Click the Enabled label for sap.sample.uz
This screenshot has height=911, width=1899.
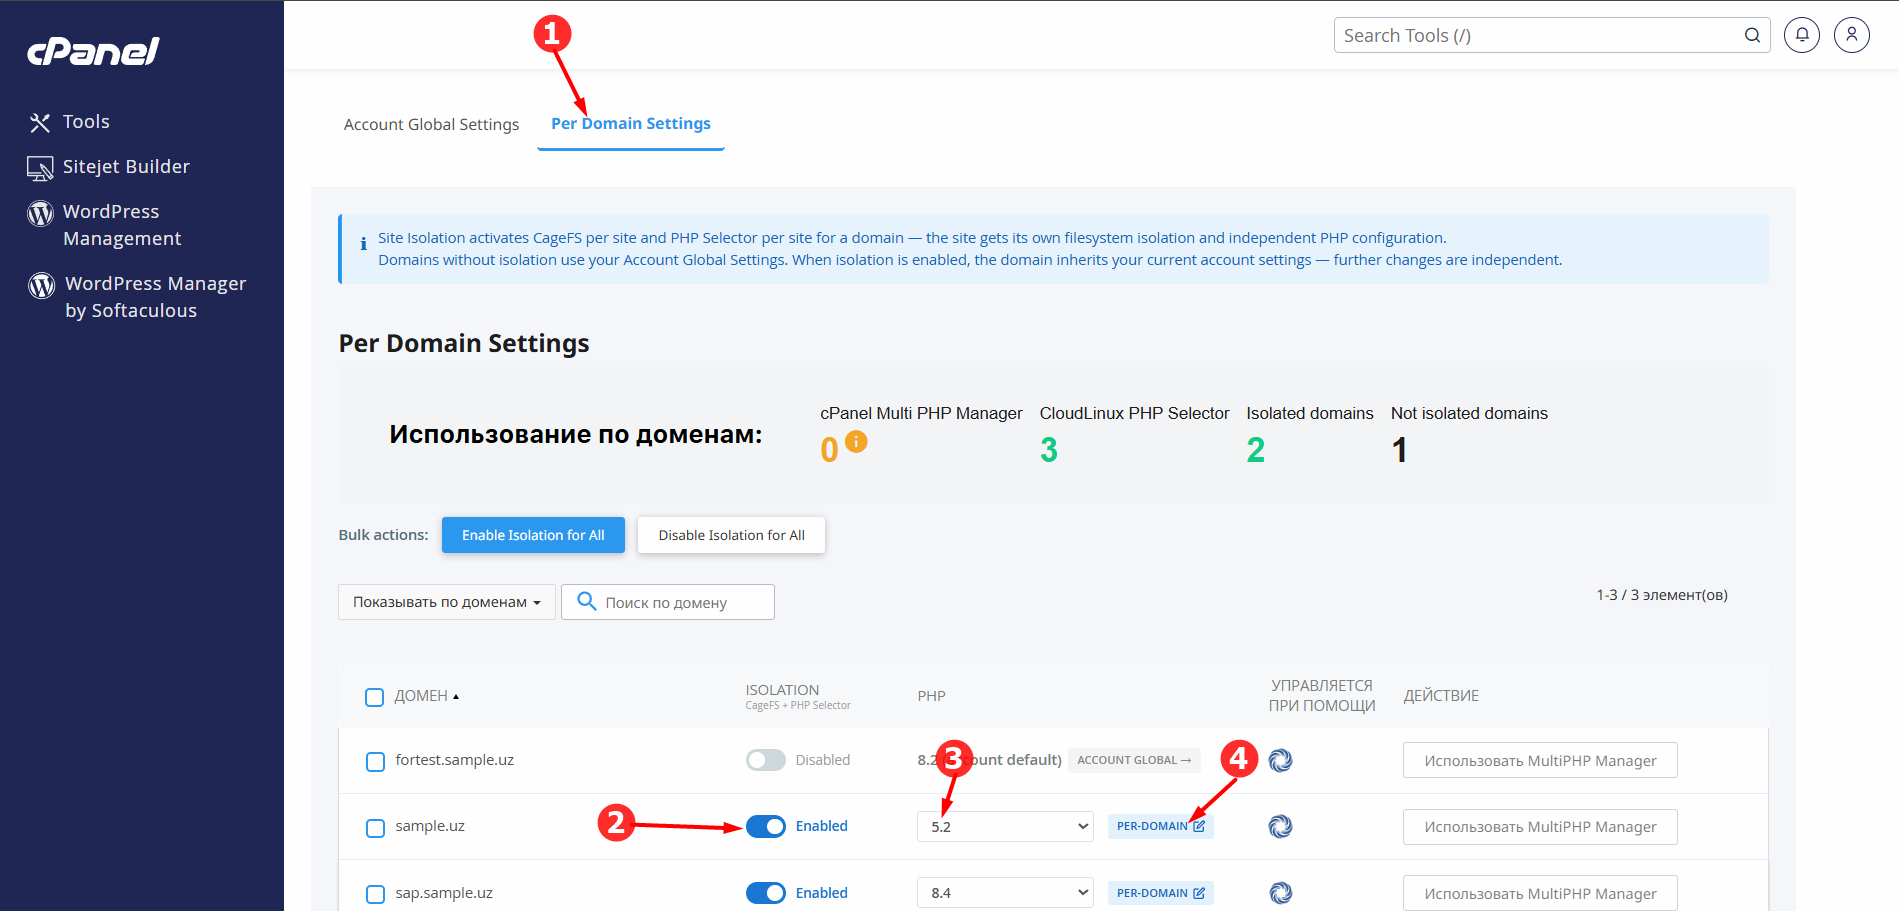coord(822,893)
